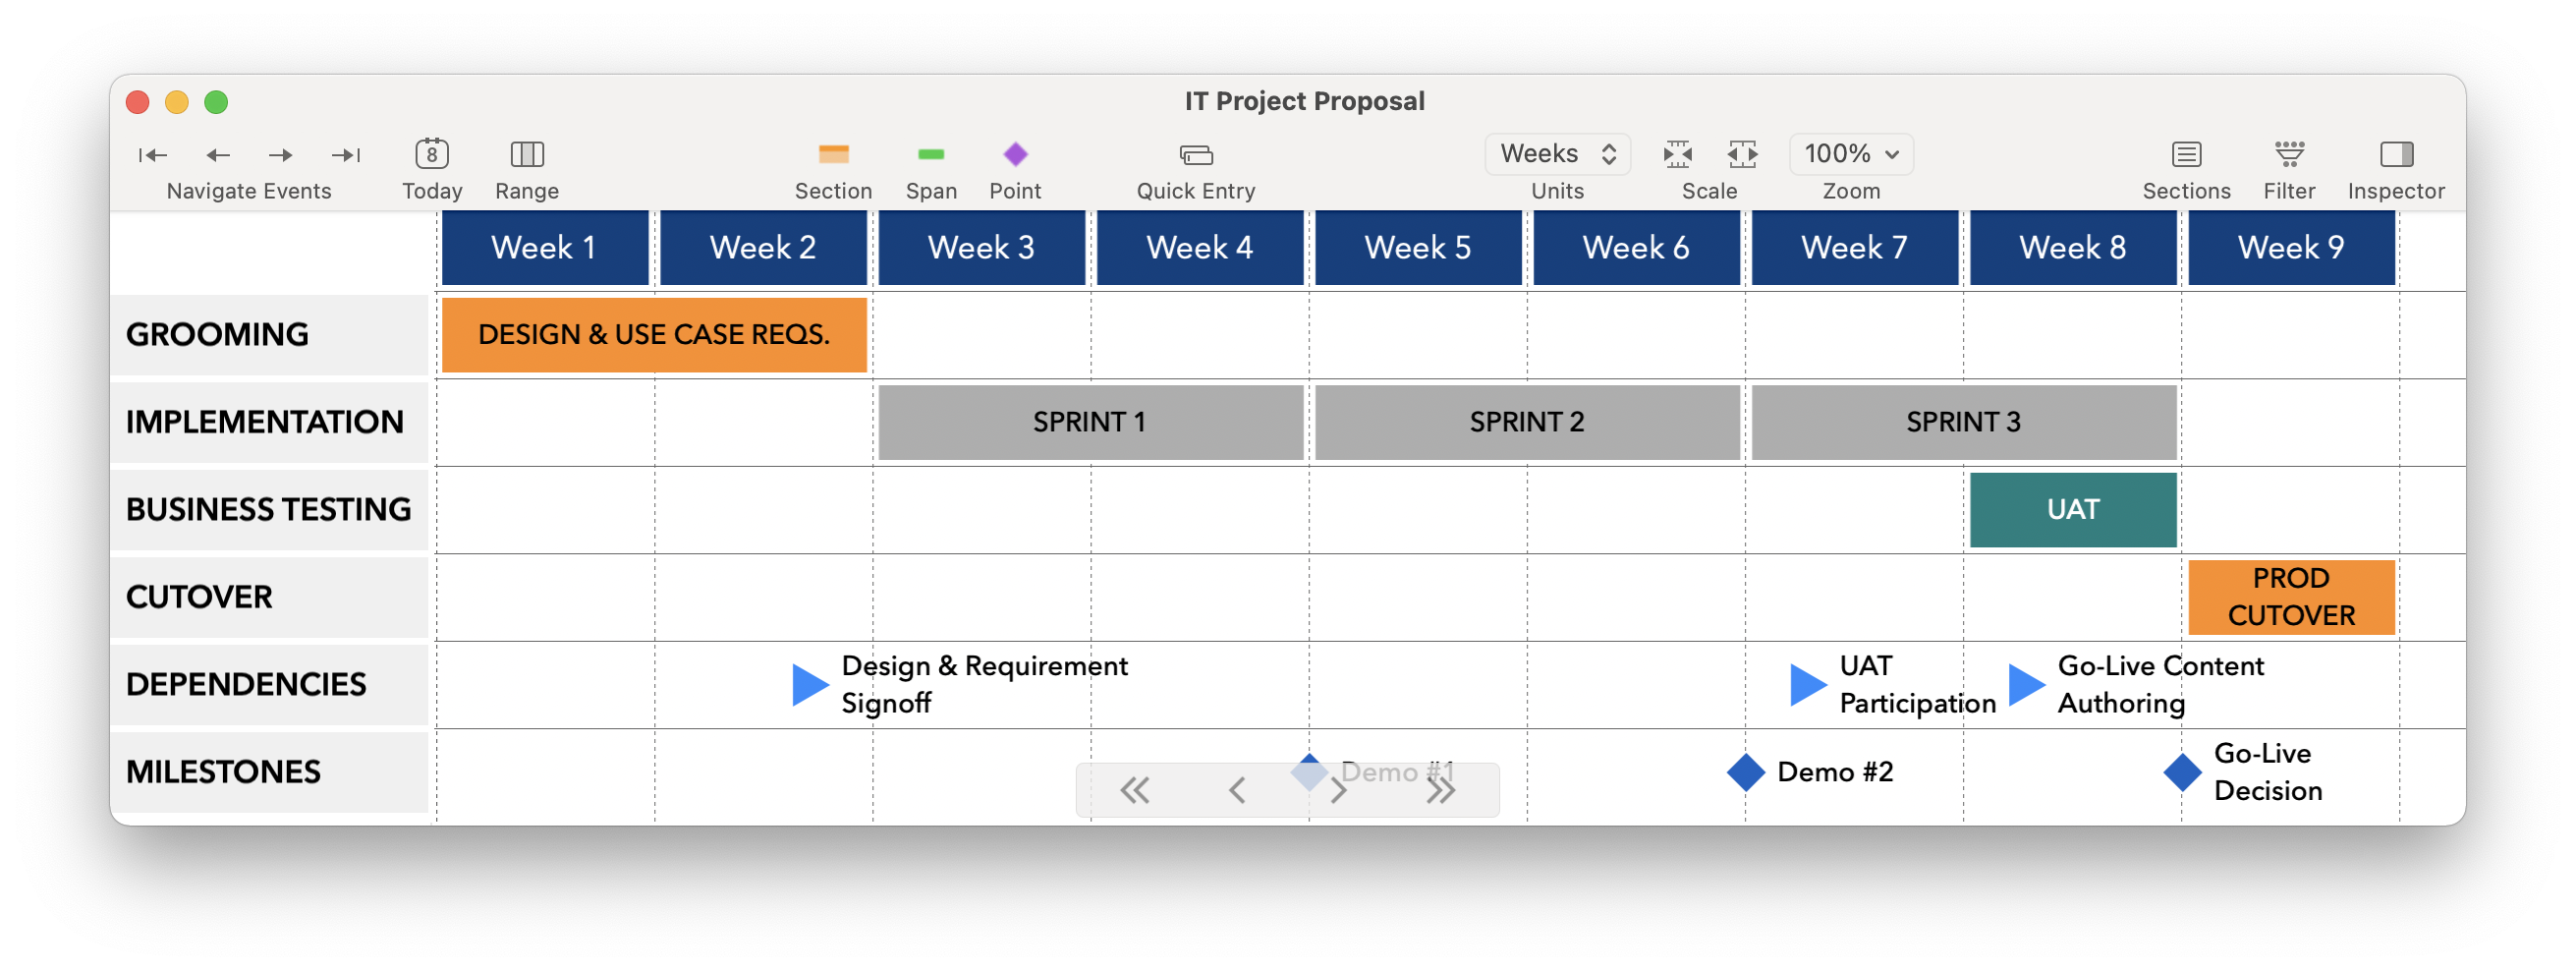2576x971 pixels.
Task: Open the Range tool
Action: [527, 154]
